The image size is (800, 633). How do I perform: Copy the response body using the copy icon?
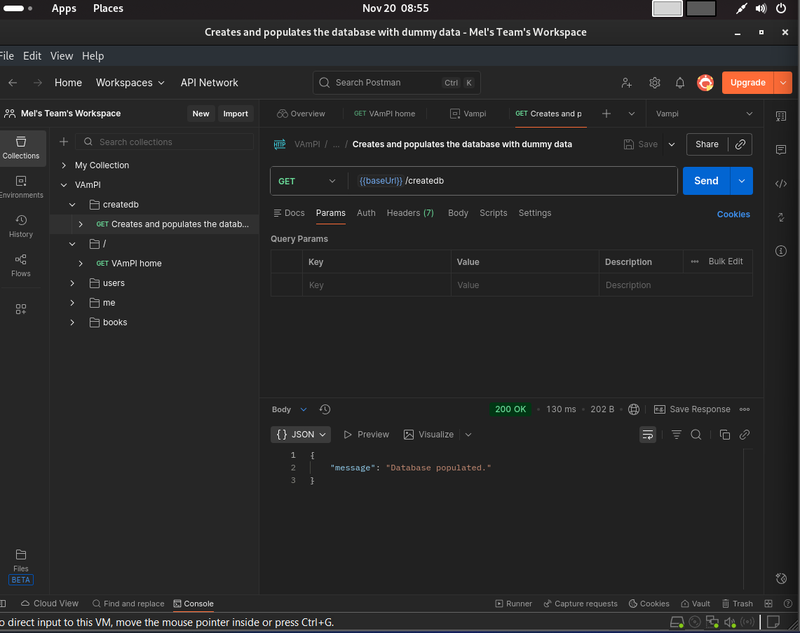pos(724,434)
